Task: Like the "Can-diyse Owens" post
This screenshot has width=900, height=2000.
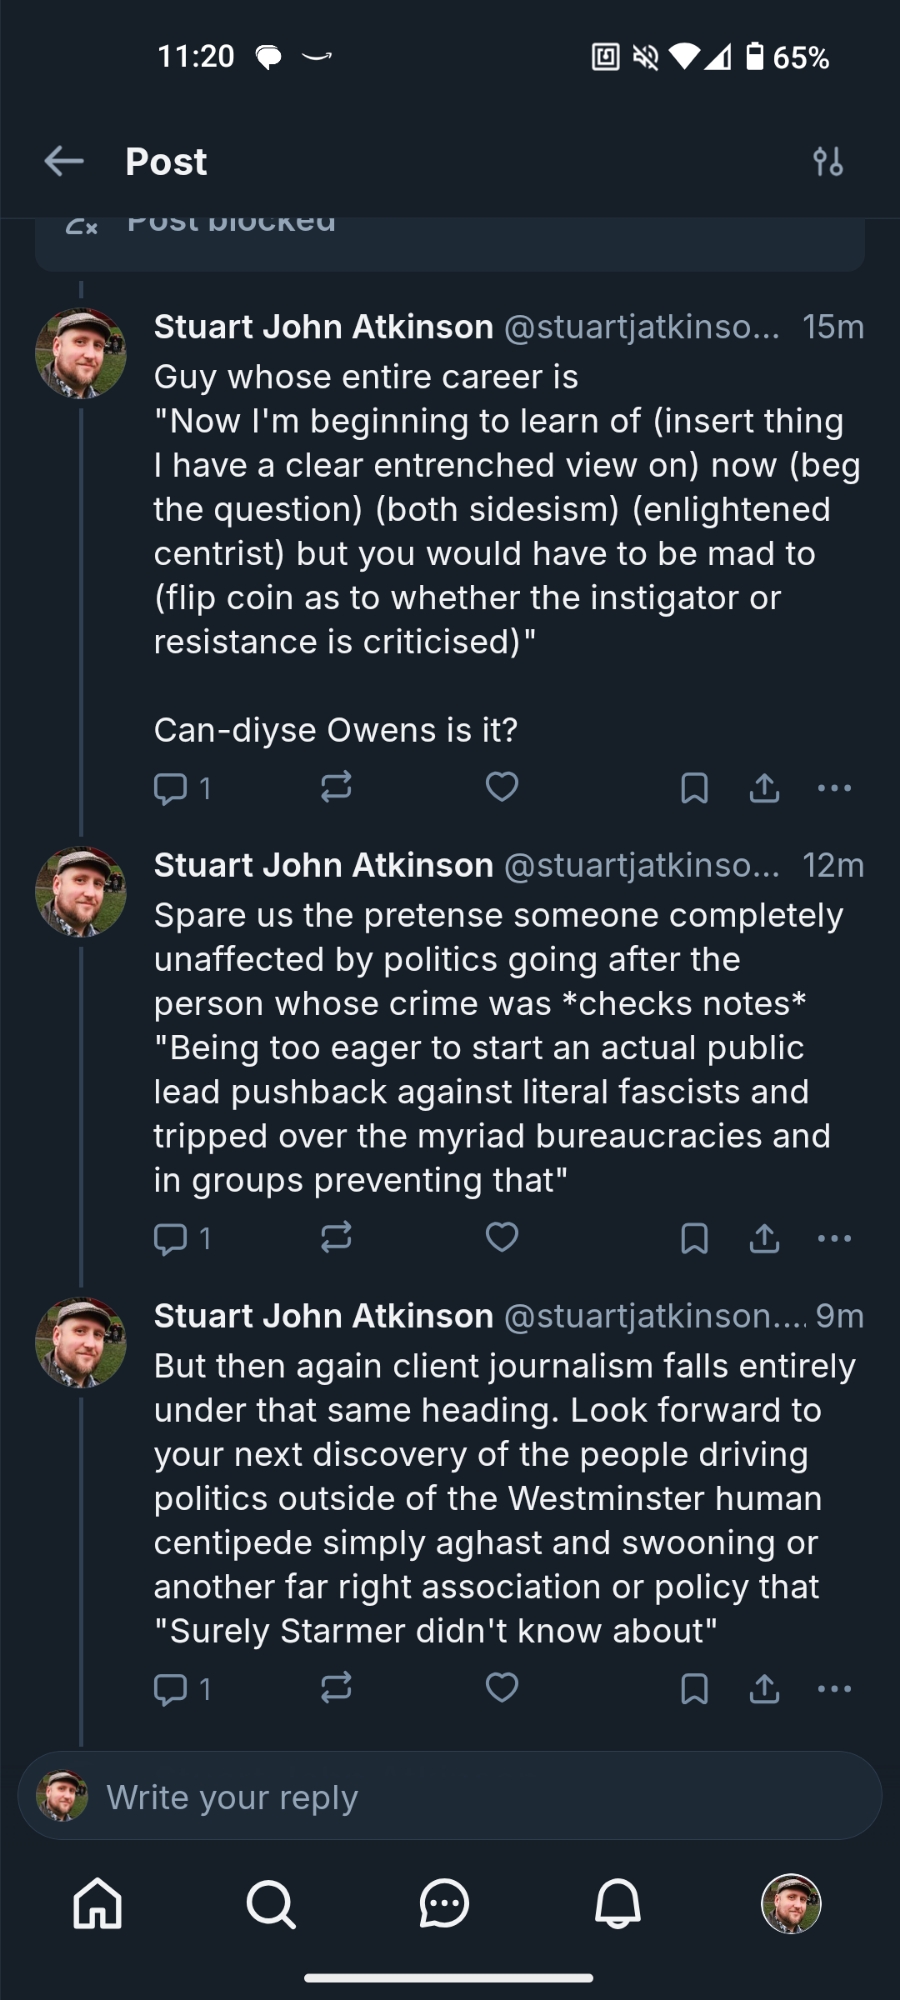Action: pos(502,788)
